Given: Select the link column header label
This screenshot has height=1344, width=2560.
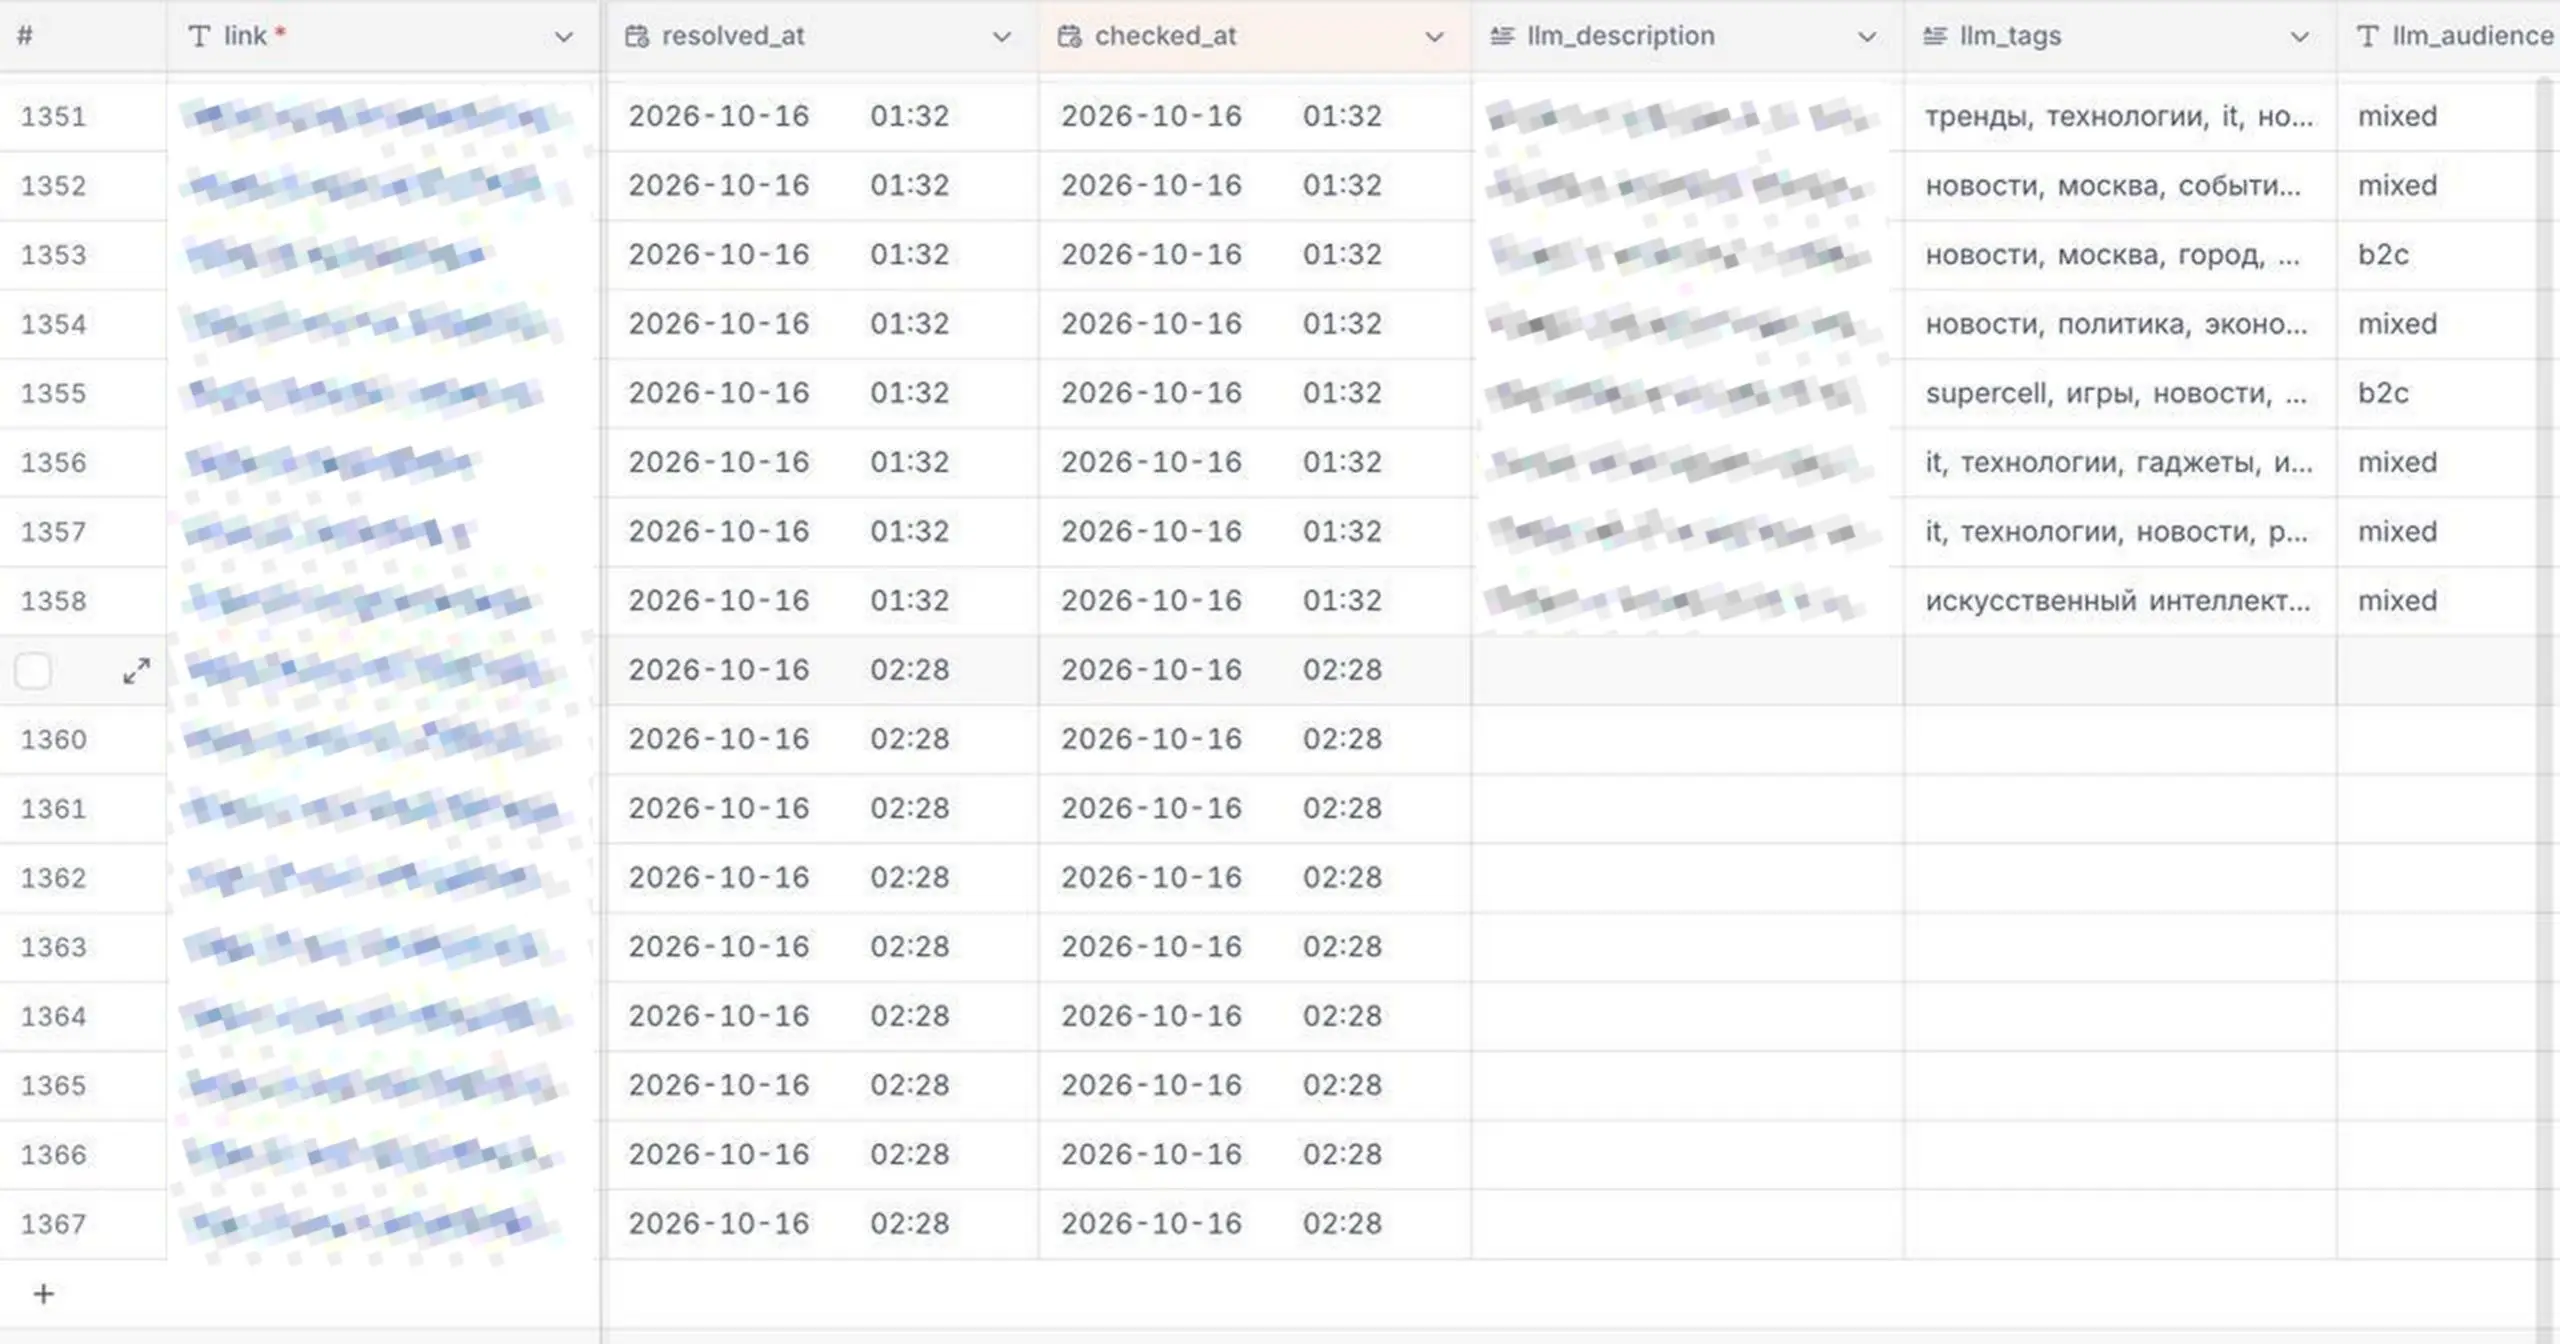Looking at the screenshot, I should tap(245, 36).
